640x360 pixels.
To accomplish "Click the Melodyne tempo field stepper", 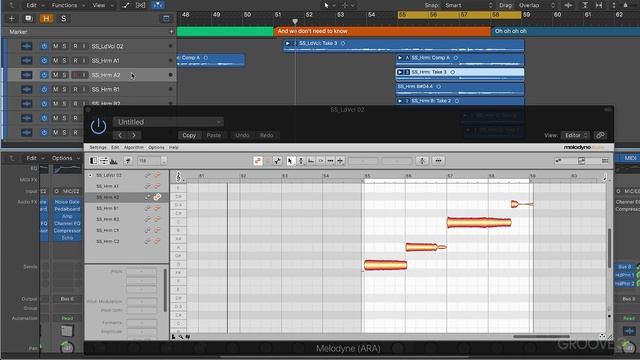I will click(164, 161).
